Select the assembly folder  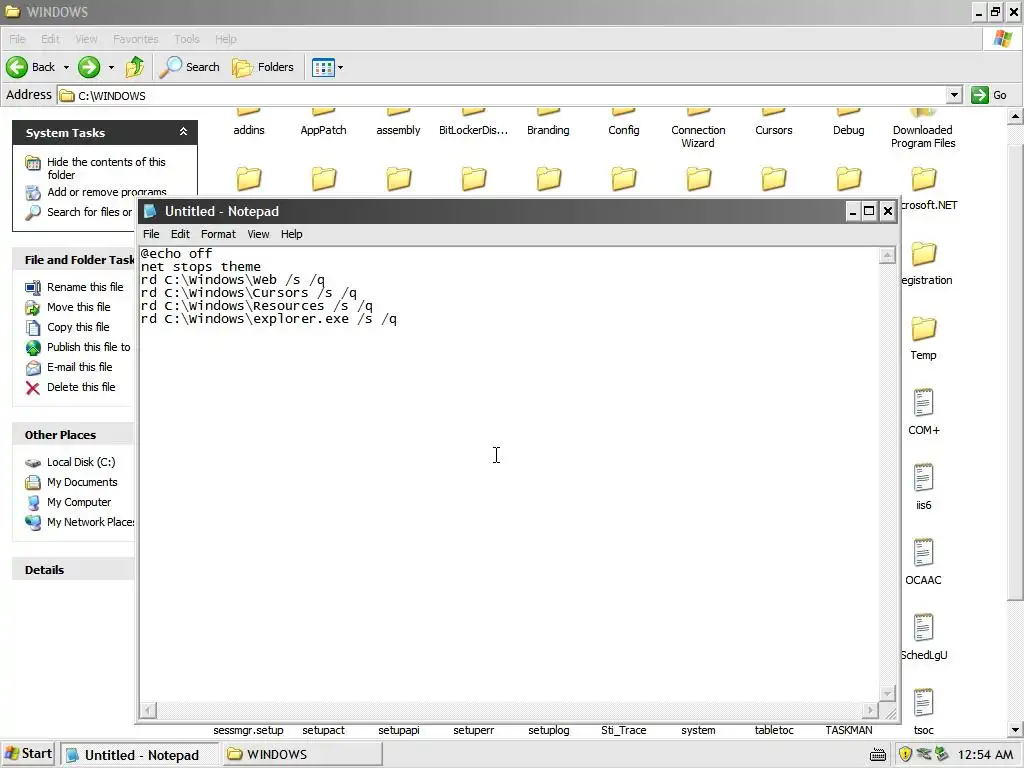(x=398, y=123)
